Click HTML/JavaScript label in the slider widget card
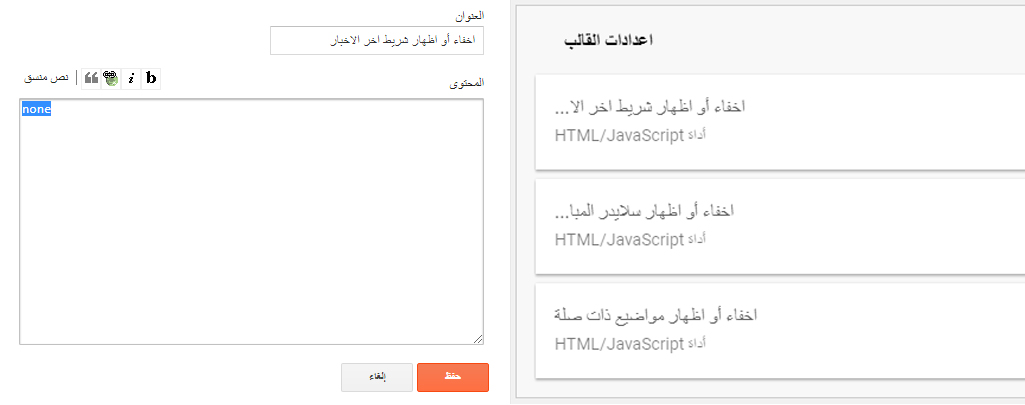This screenshot has width=1025, height=405. (x=619, y=240)
